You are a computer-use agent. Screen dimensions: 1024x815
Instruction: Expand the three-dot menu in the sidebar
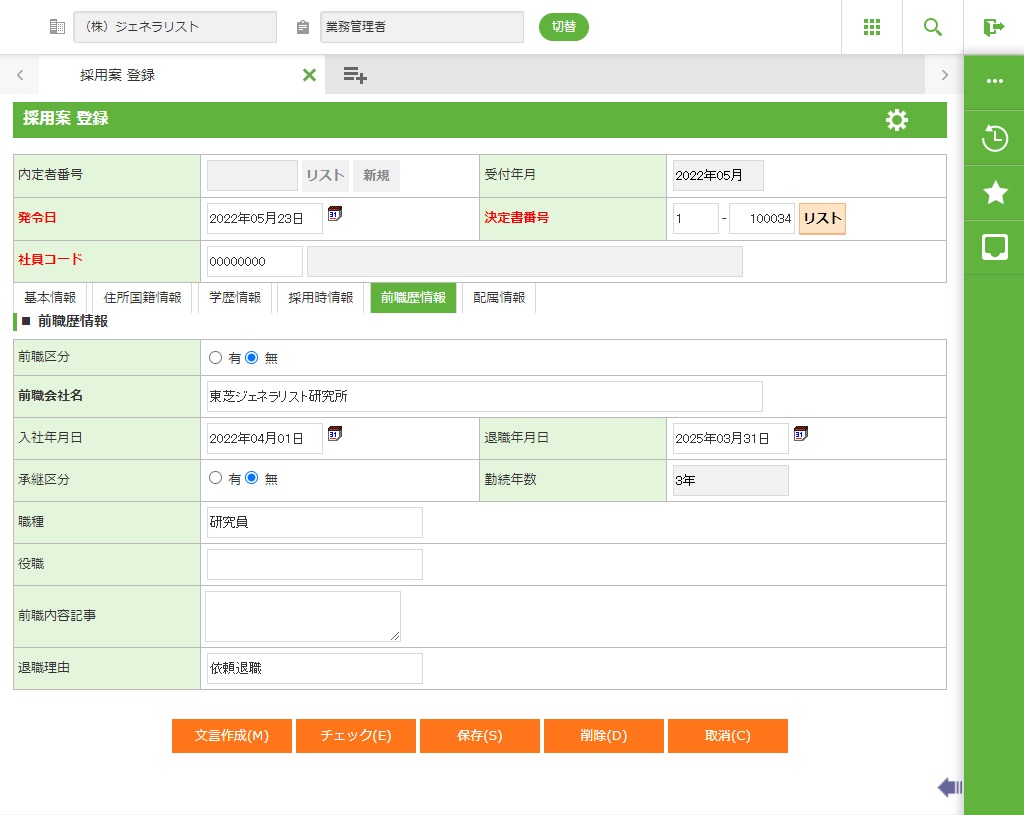click(x=994, y=81)
